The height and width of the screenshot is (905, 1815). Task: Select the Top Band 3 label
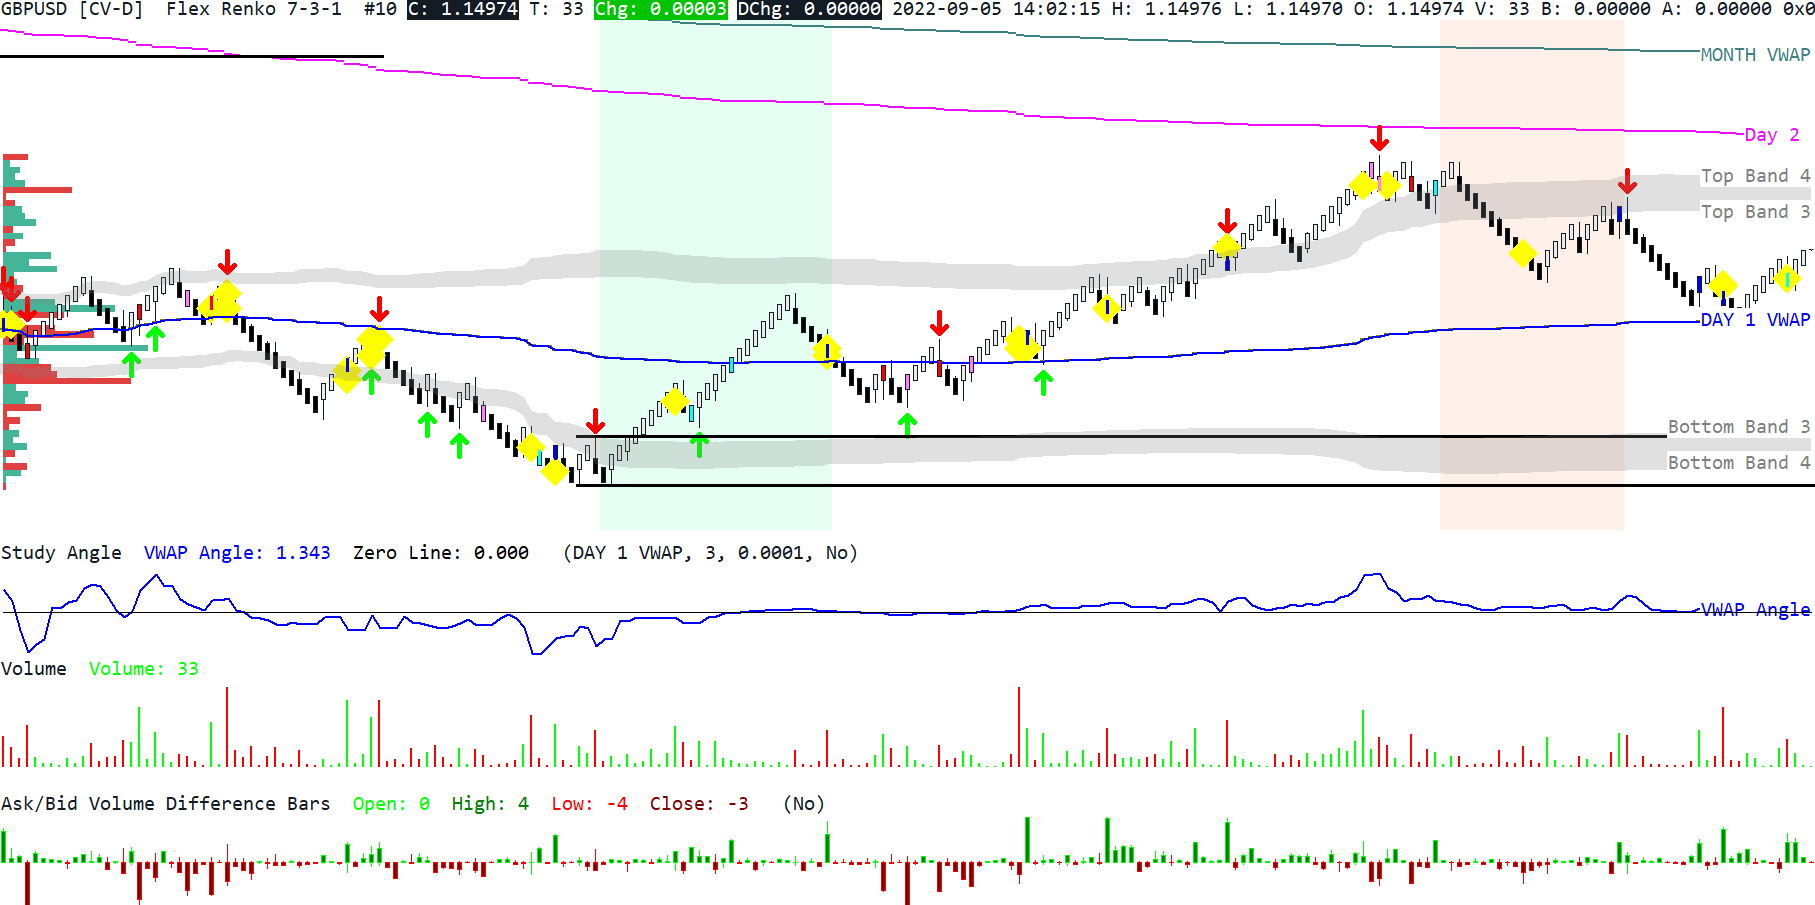(1756, 212)
